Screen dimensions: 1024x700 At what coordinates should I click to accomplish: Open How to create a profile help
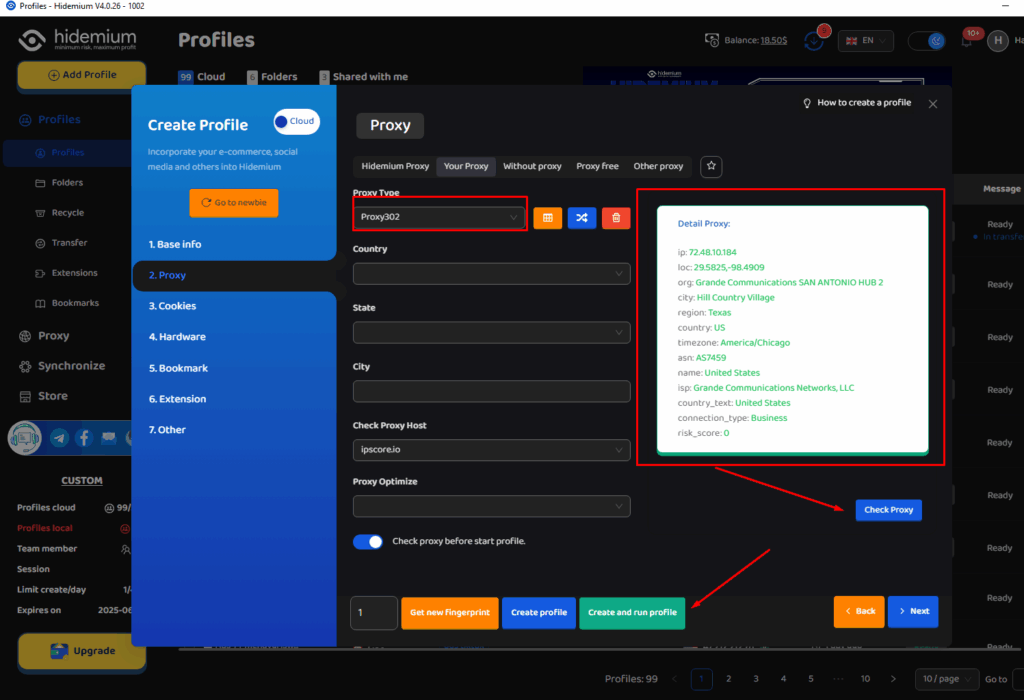pyautogui.click(x=857, y=103)
